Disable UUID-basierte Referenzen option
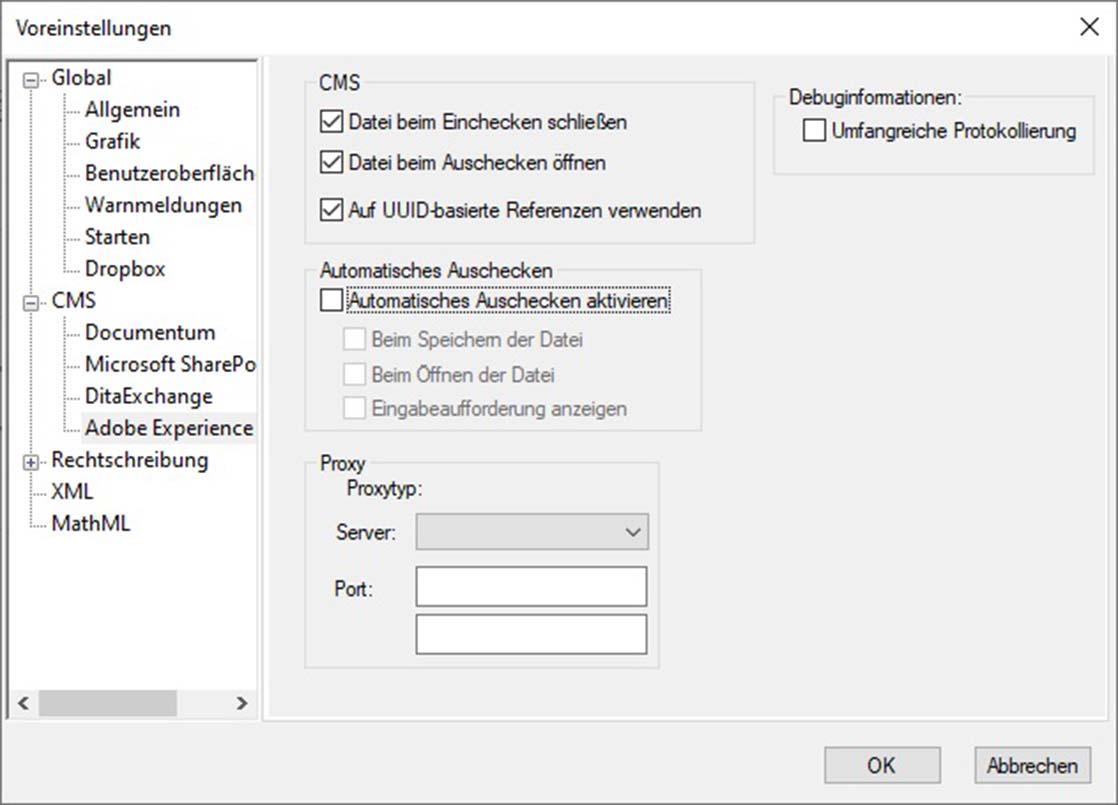This screenshot has height=805, width=1118. [x=331, y=211]
